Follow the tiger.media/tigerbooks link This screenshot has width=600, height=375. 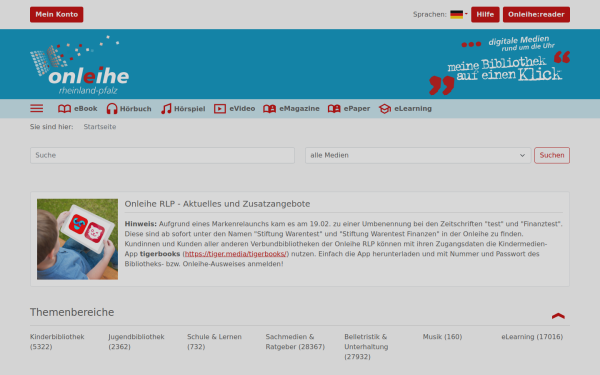click(x=235, y=254)
